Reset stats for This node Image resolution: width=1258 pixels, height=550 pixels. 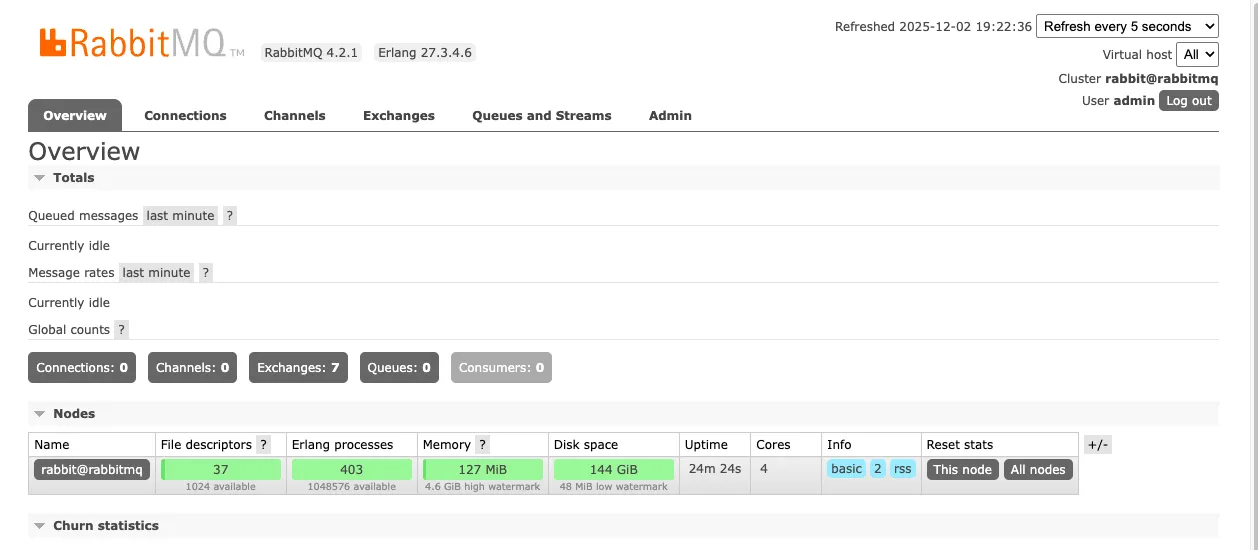[x=963, y=470]
